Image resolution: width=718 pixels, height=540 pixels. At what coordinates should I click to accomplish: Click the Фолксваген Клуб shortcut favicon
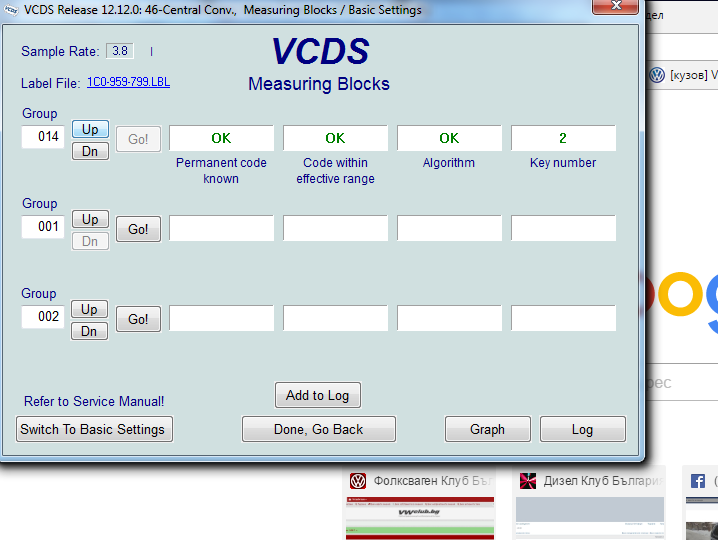(x=357, y=481)
